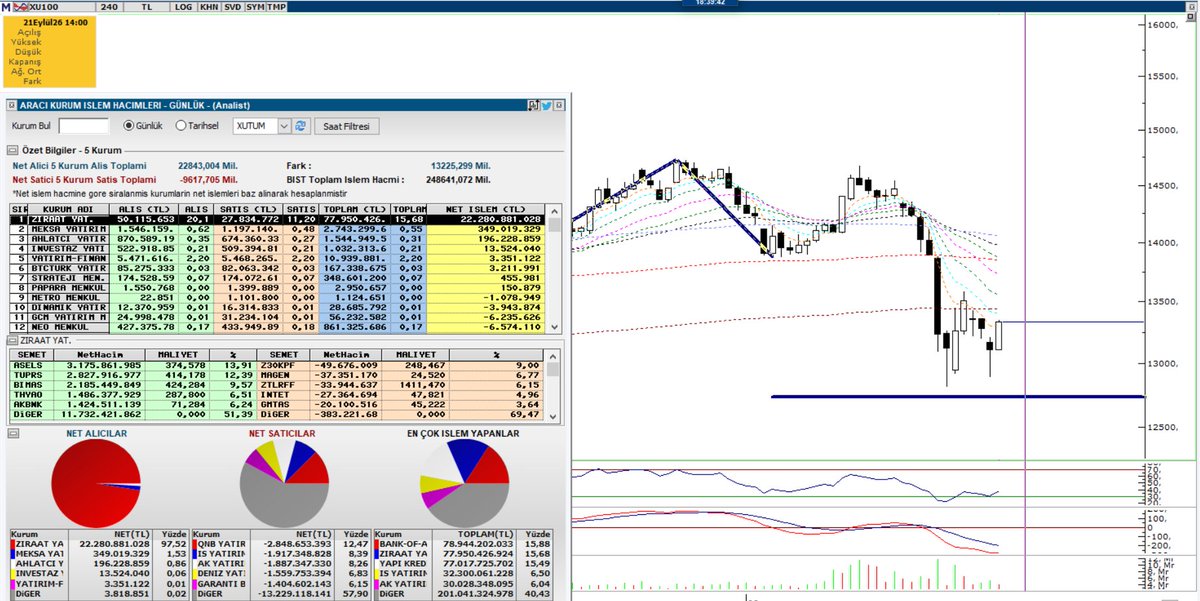Screen dimensions: 1200x601
Task: Select the ZIRAAT YAT. row in broker table
Action: (x=277, y=219)
